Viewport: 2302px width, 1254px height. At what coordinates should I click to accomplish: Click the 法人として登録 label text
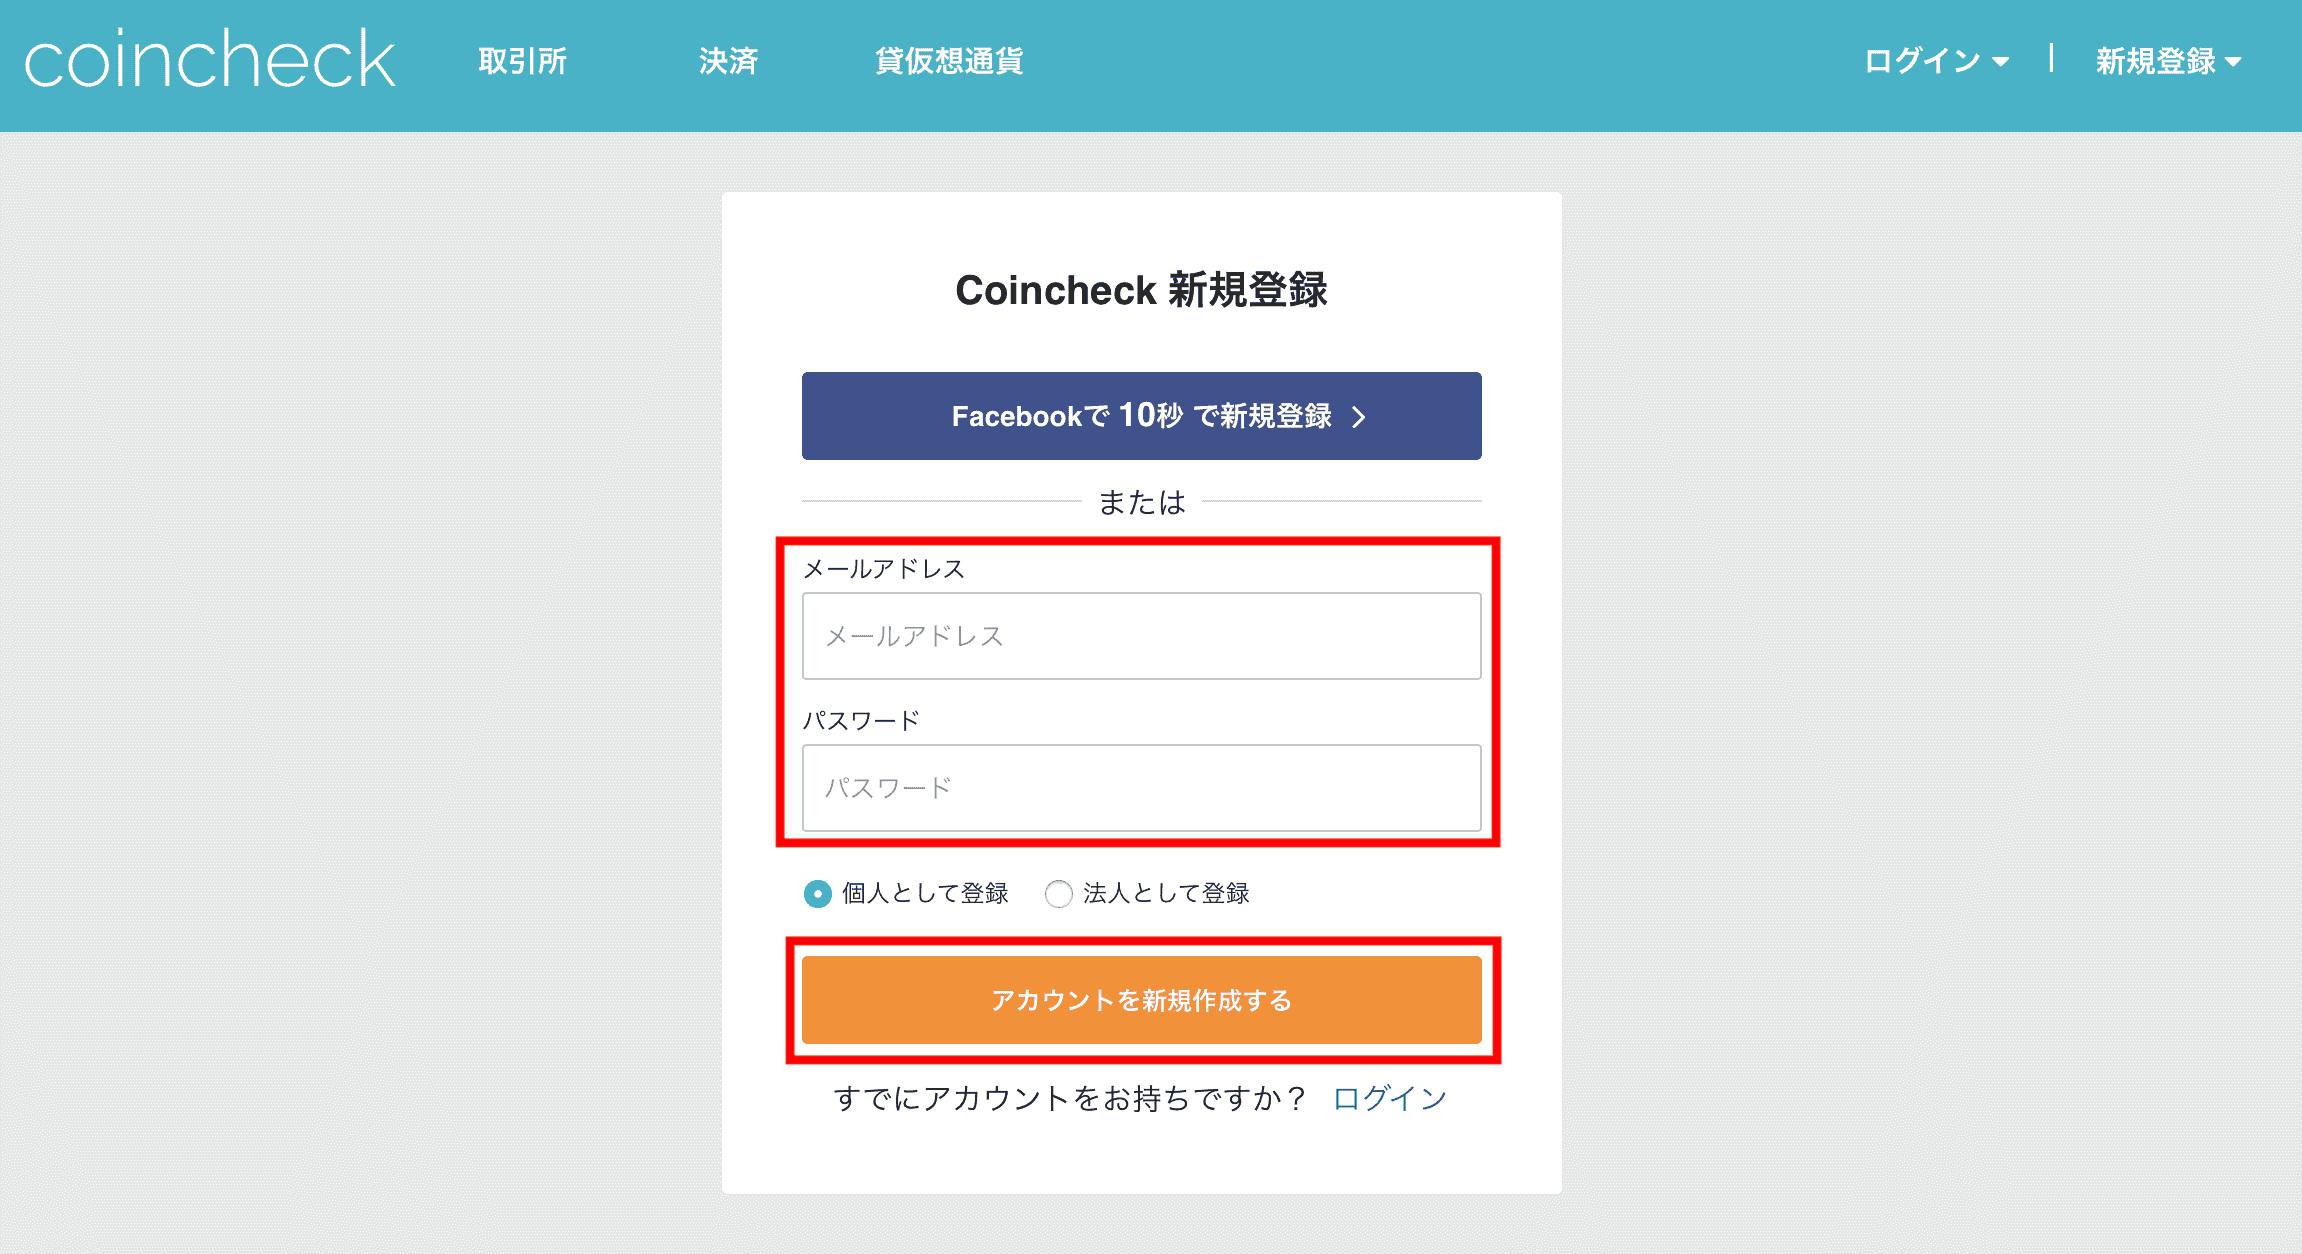click(x=1166, y=894)
